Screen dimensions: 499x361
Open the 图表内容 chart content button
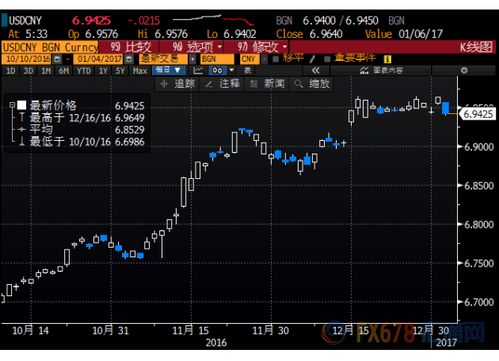[381, 70]
